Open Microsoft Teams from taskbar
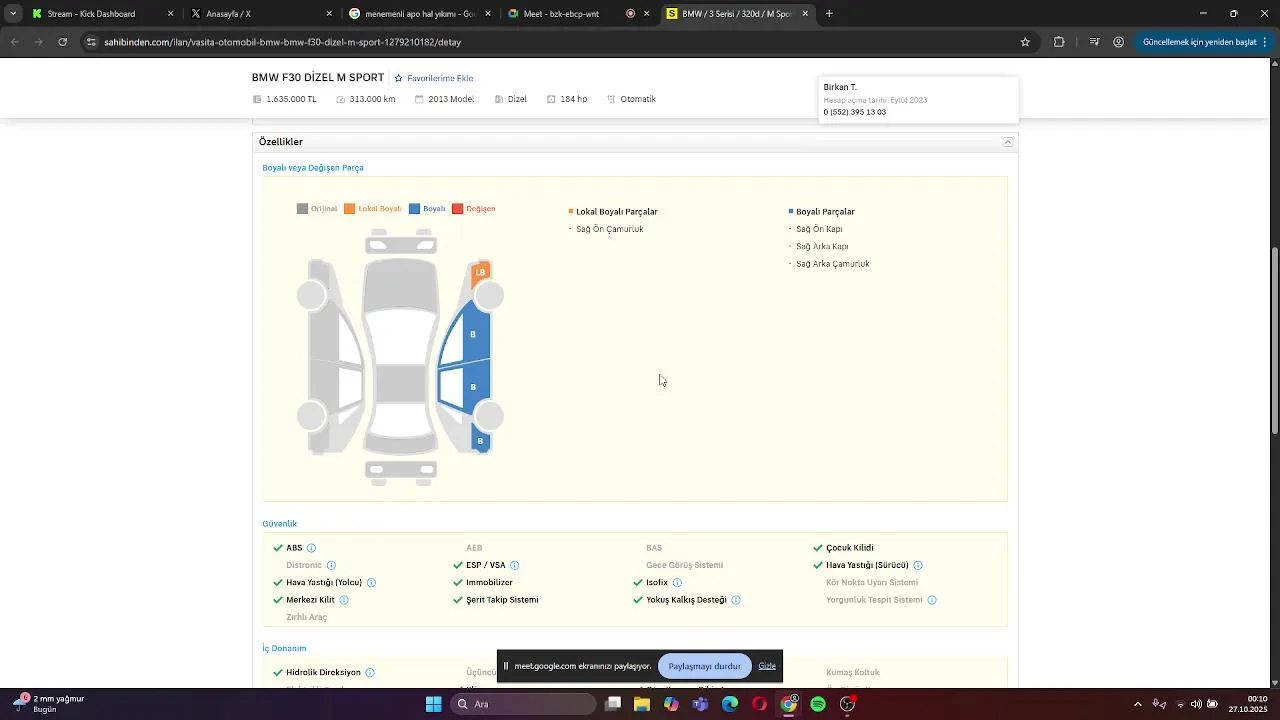 click(701, 704)
